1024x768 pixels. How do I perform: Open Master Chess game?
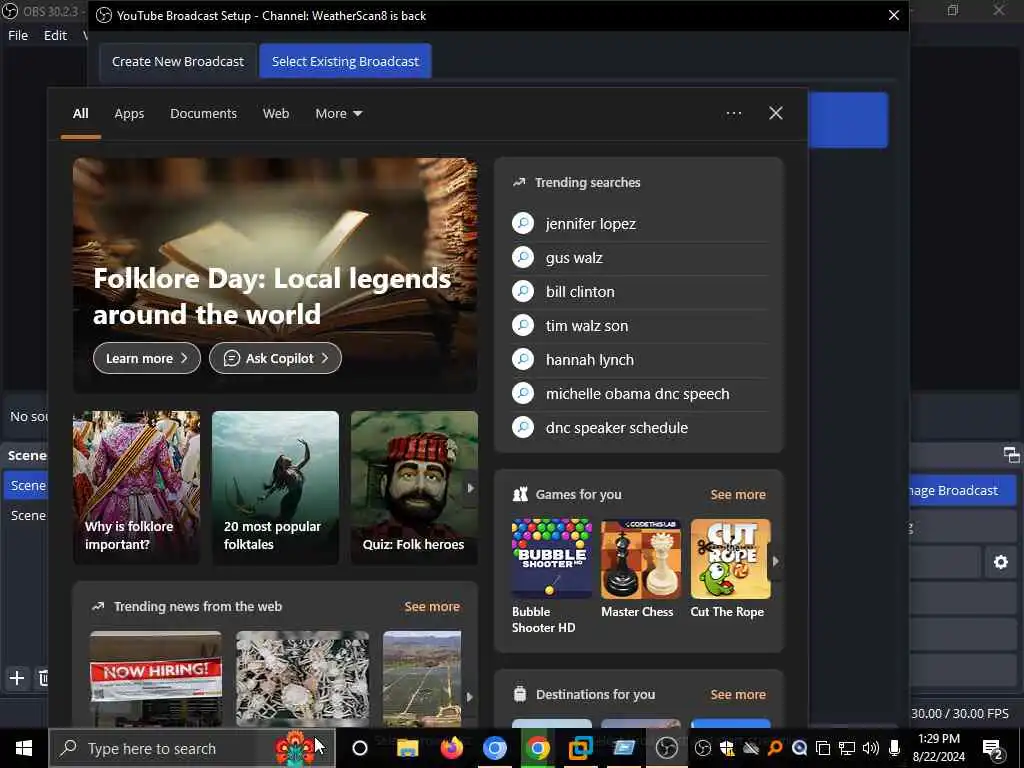pyautogui.click(x=640, y=568)
